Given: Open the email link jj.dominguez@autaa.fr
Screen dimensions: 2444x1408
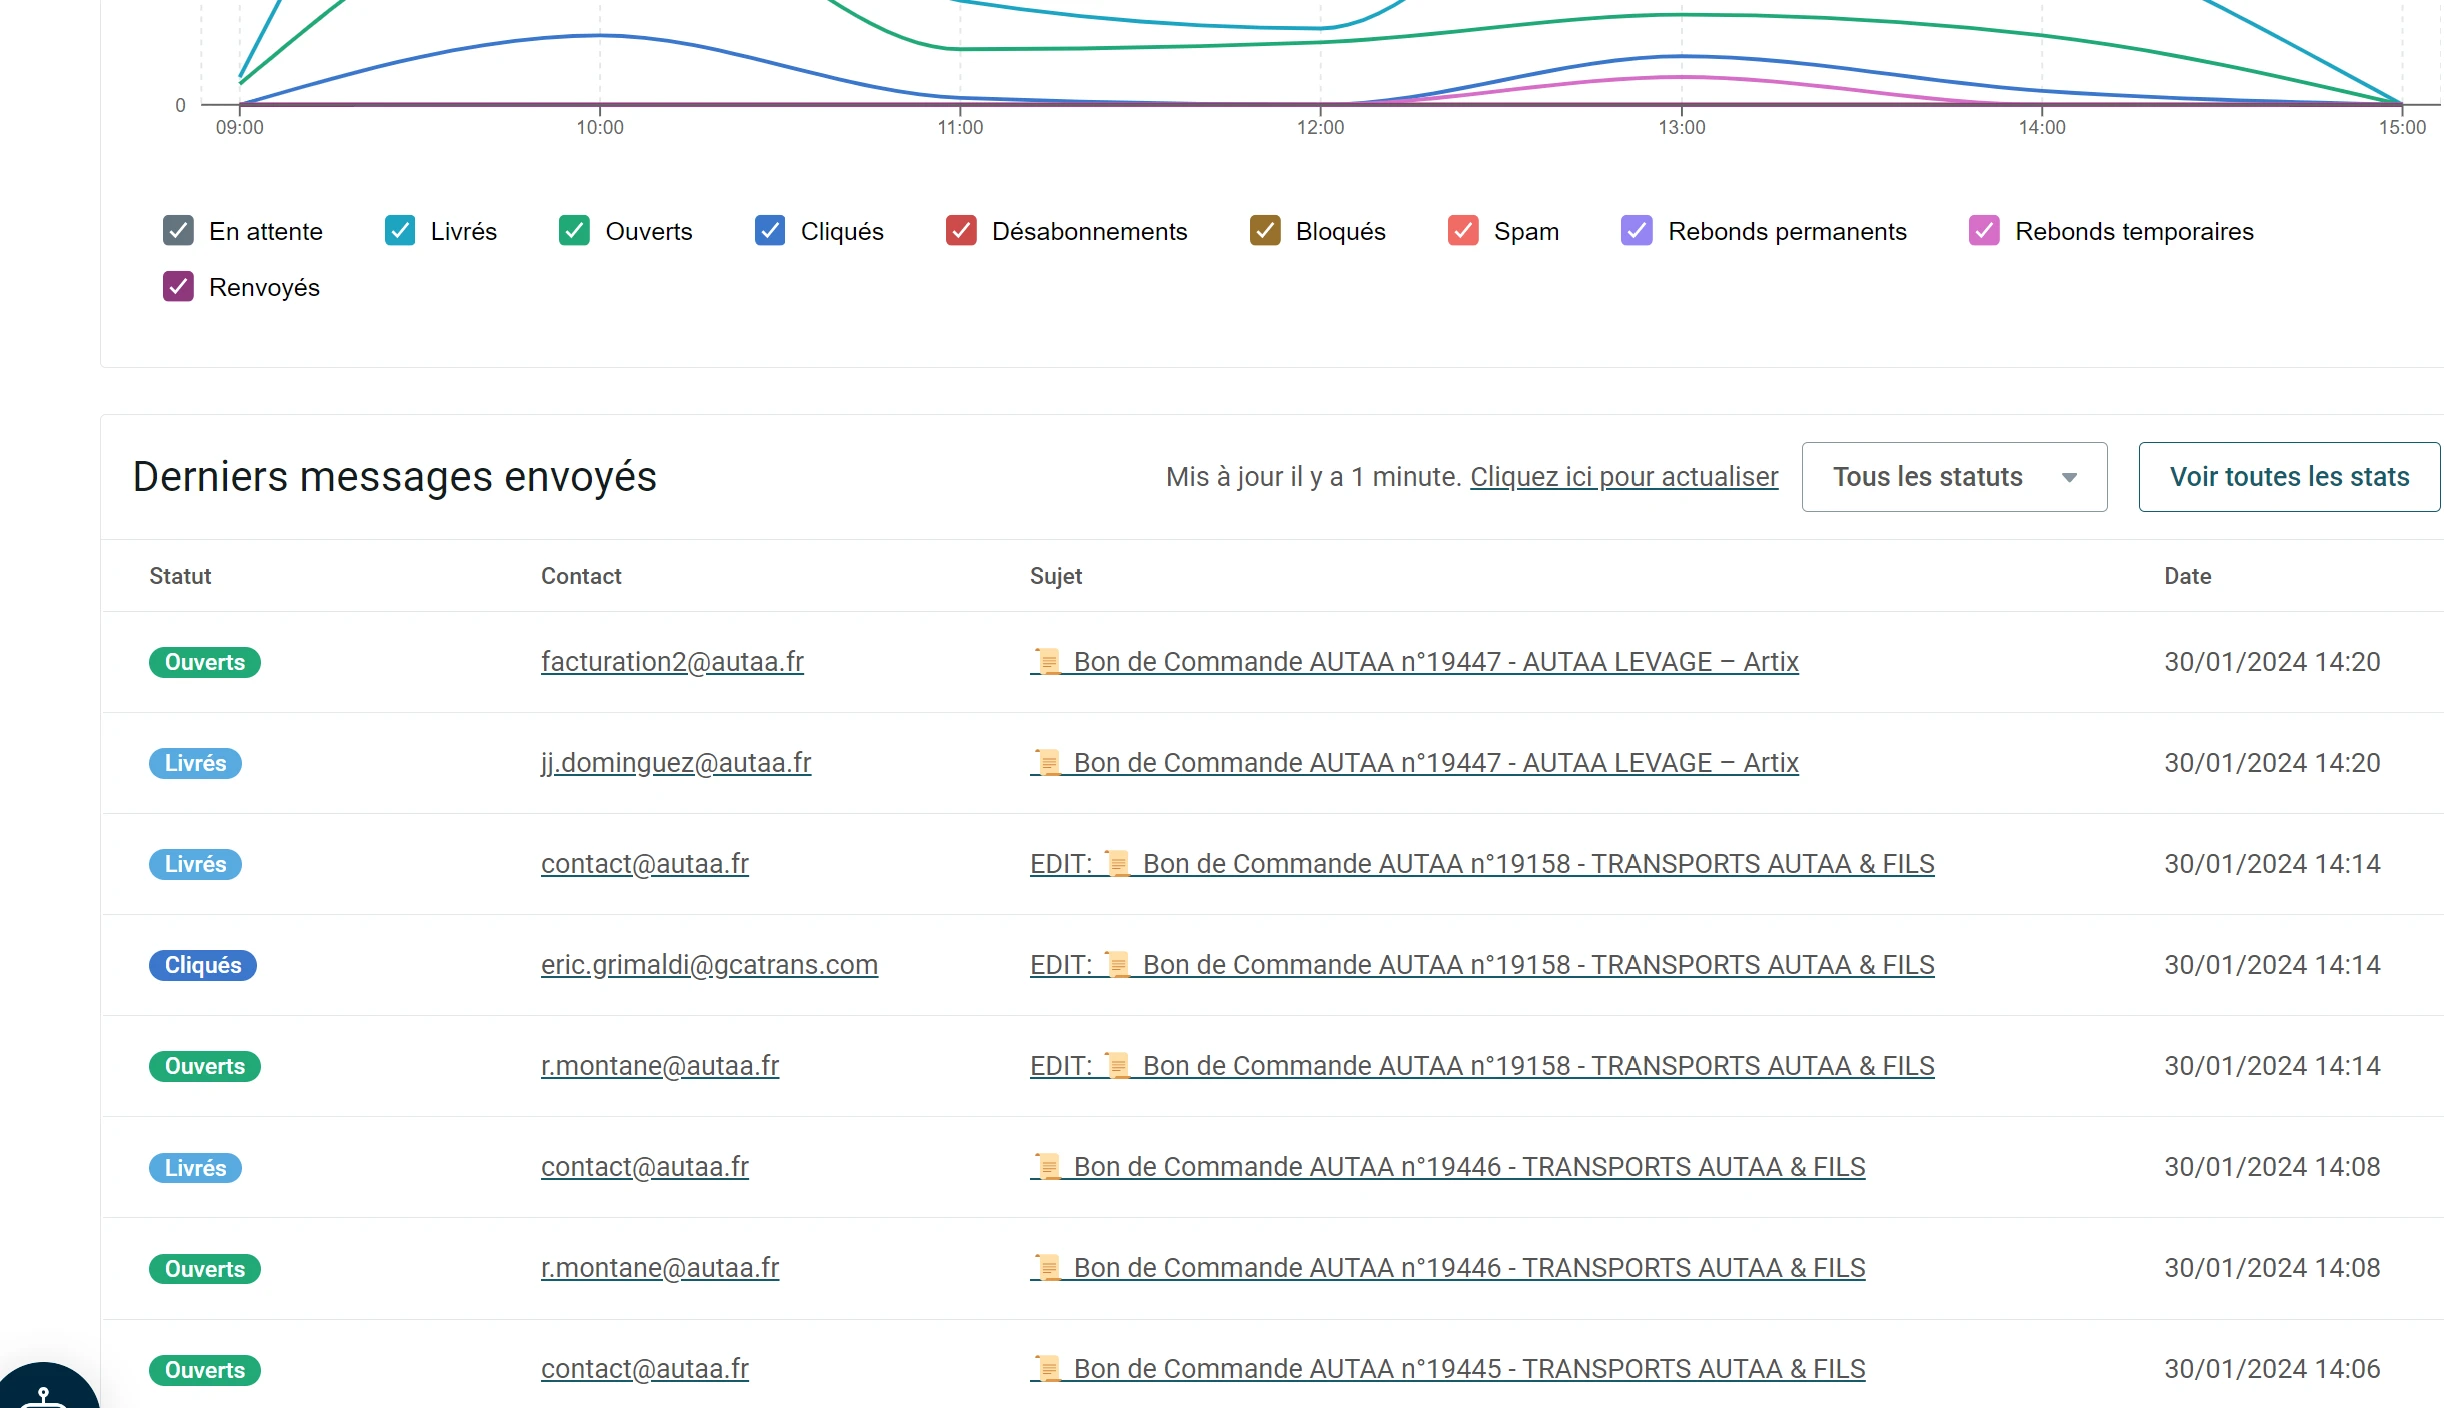Looking at the screenshot, I should coord(675,762).
